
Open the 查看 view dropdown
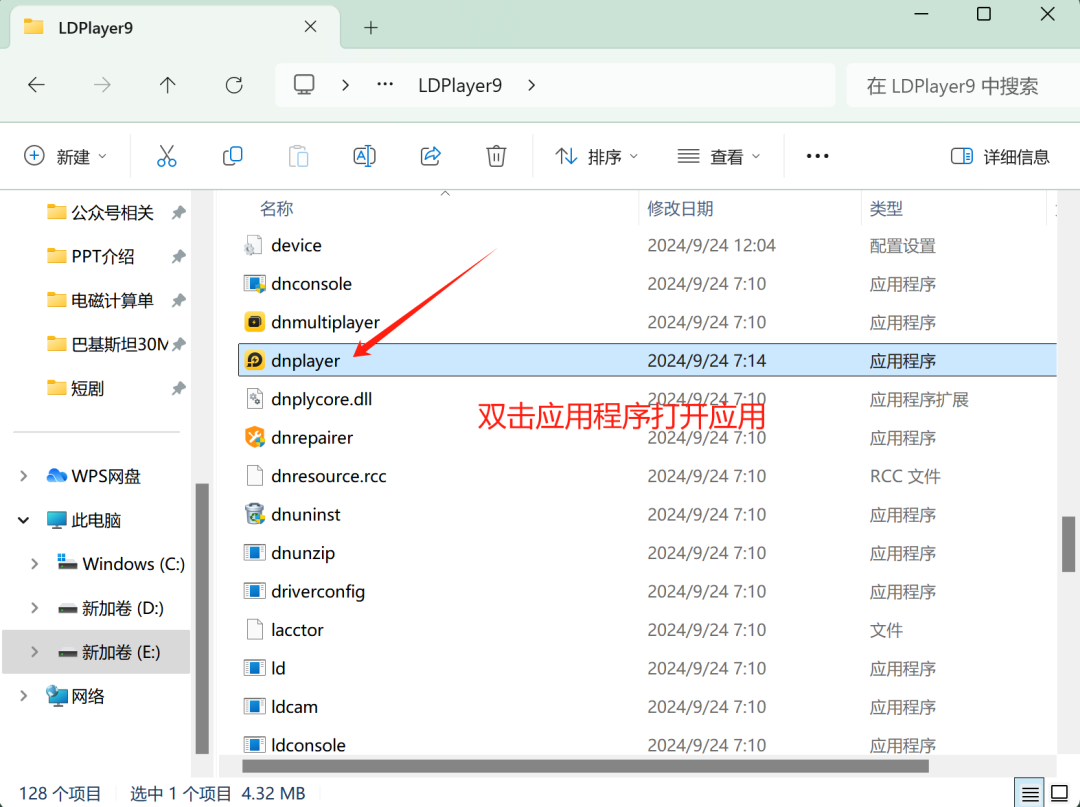[719, 156]
